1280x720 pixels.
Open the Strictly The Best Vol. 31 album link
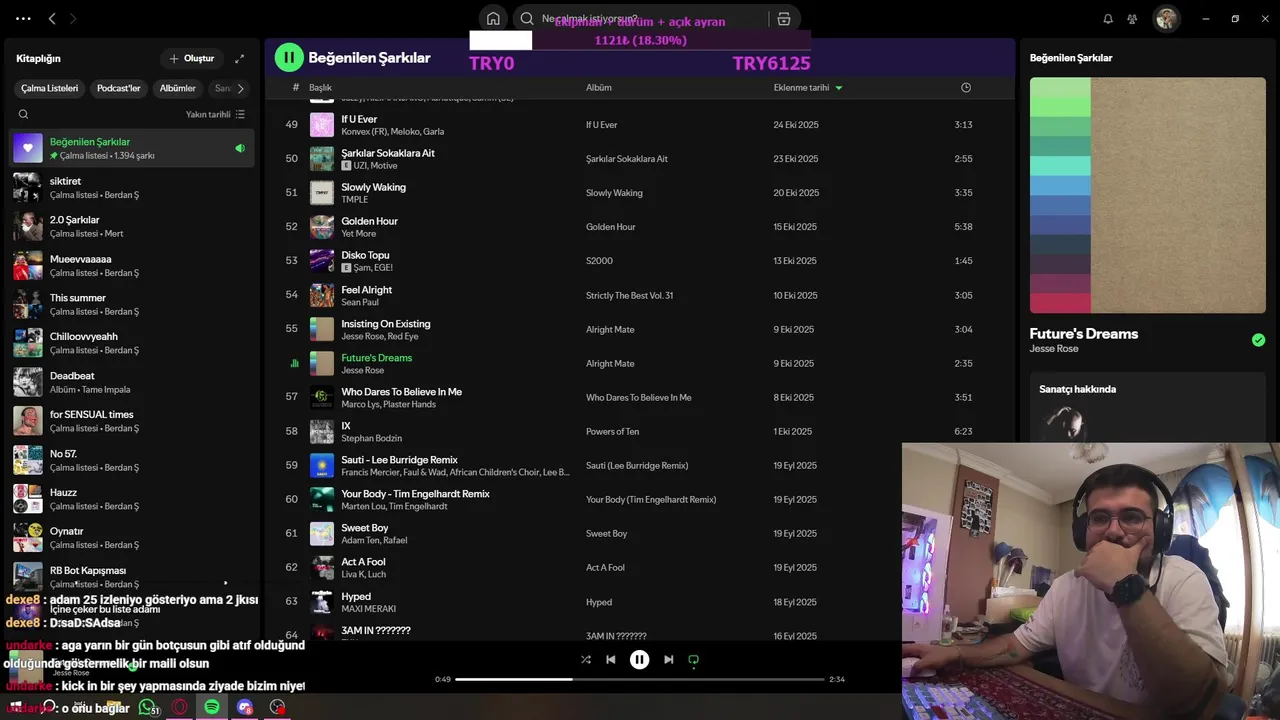pyautogui.click(x=629, y=295)
